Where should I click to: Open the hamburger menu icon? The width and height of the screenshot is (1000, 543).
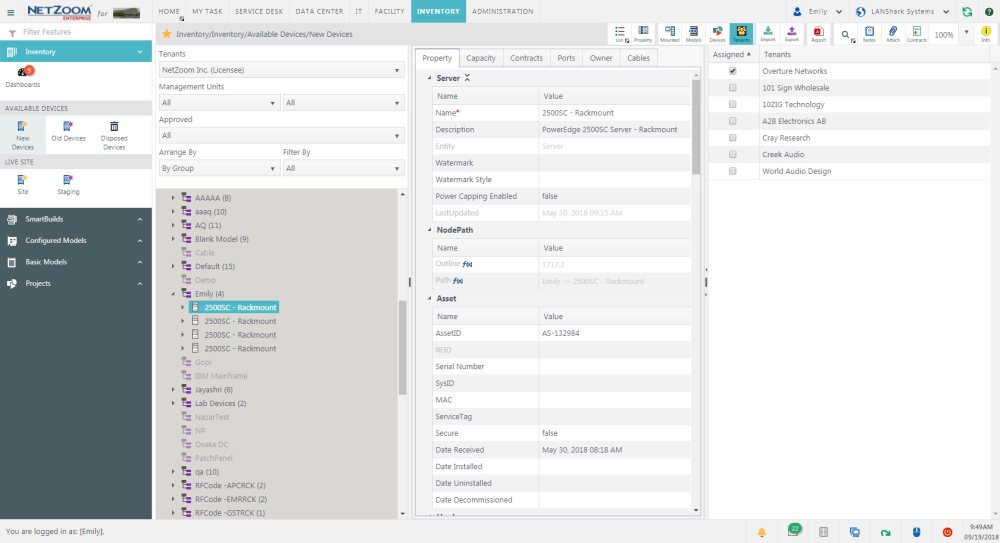(11, 12)
